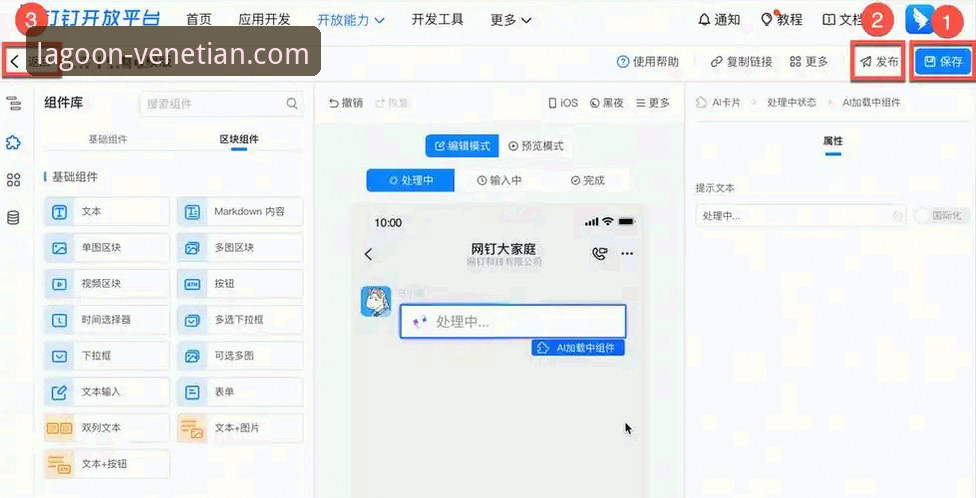Switch to 预览模式

pos(536,146)
